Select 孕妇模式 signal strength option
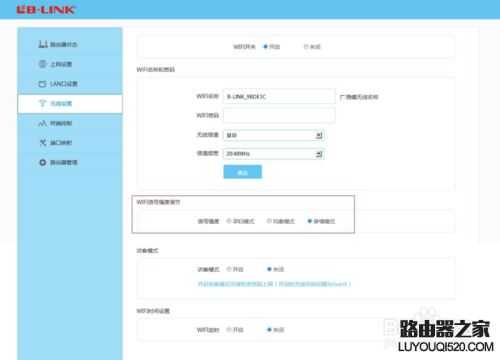Screen dimensions: 500x360 tap(229, 221)
